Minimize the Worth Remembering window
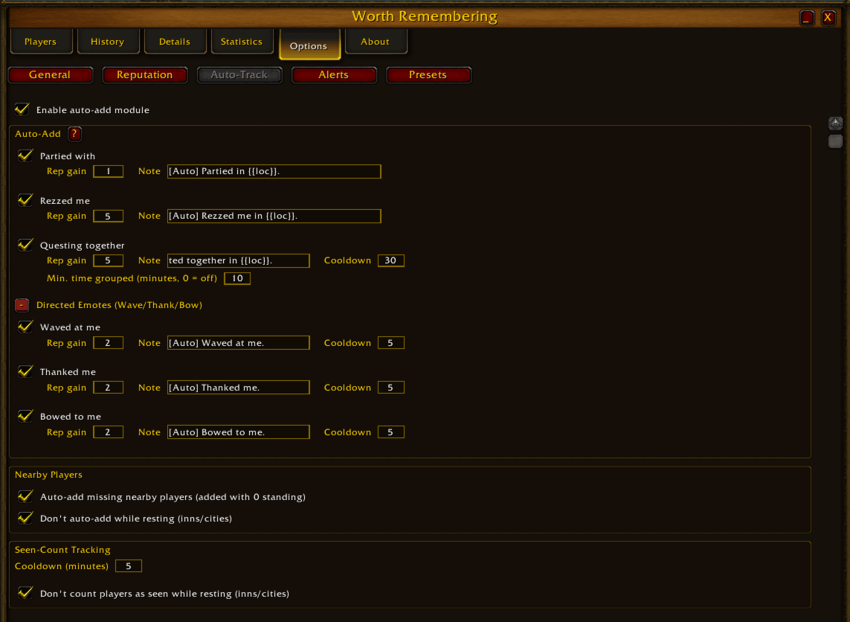This screenshot has width=850, height=622. 807,18
